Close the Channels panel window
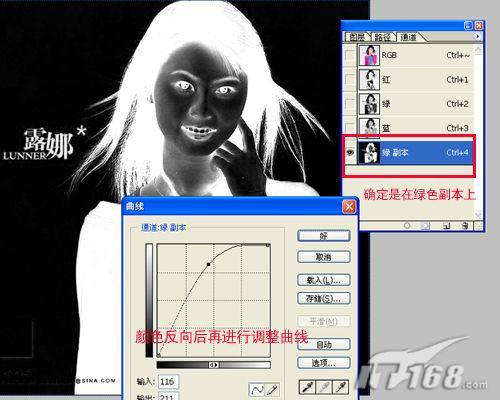Screen dimensions: 500x400 (x=479, y=25)
